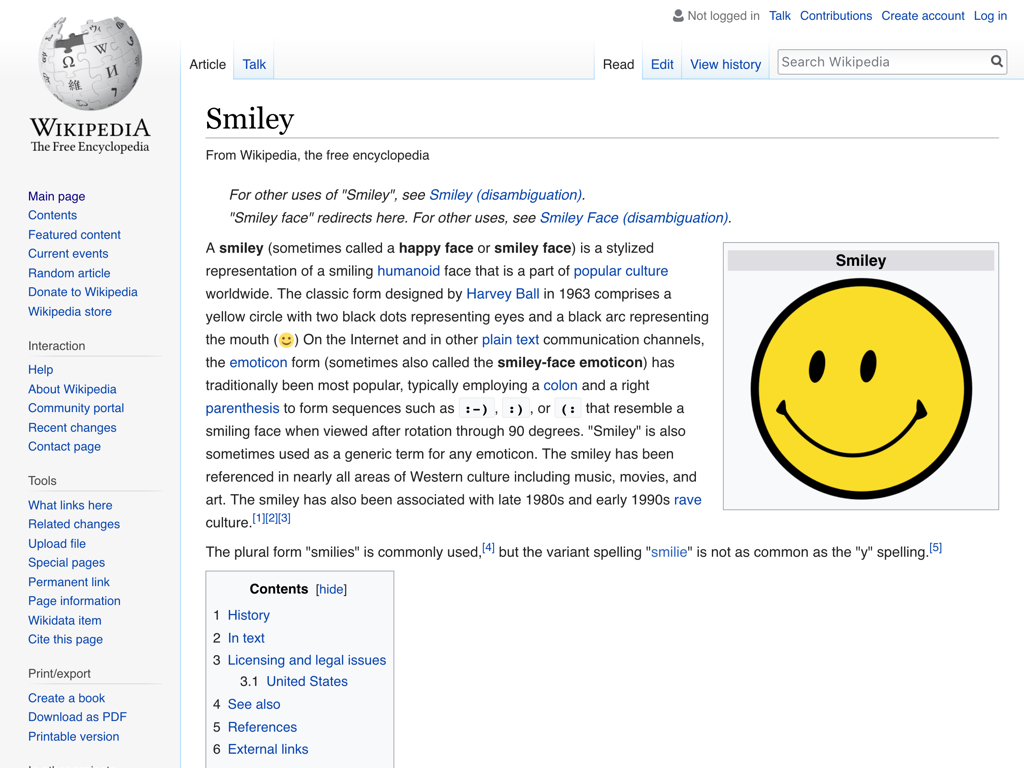Open Wikipedia store

click(x=70, y=312)
